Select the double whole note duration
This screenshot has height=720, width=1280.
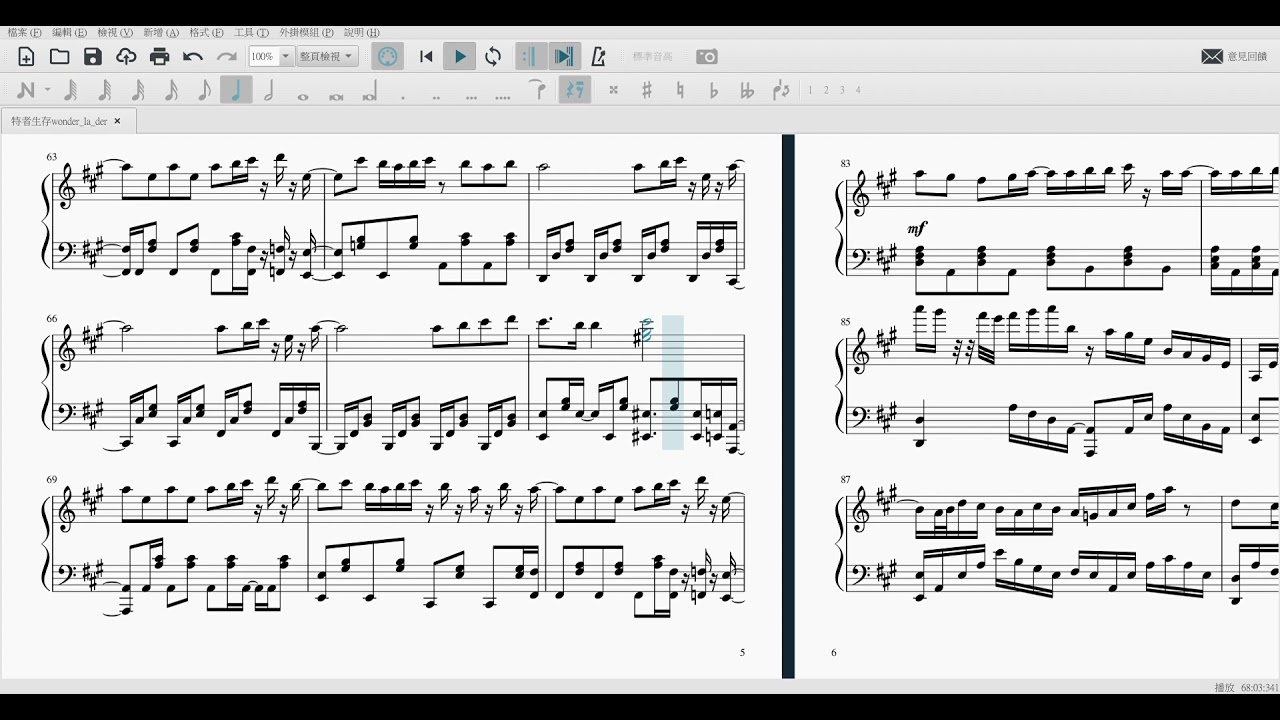(x=336, y=96)
